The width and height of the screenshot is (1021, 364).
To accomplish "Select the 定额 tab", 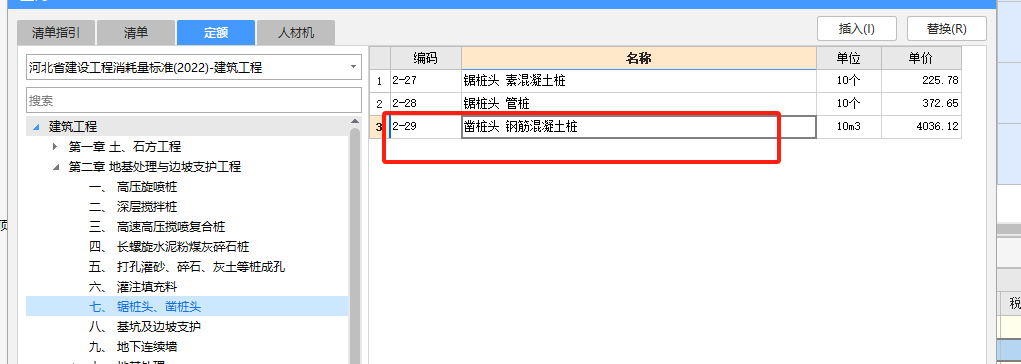I will click(x=216, y=33).
